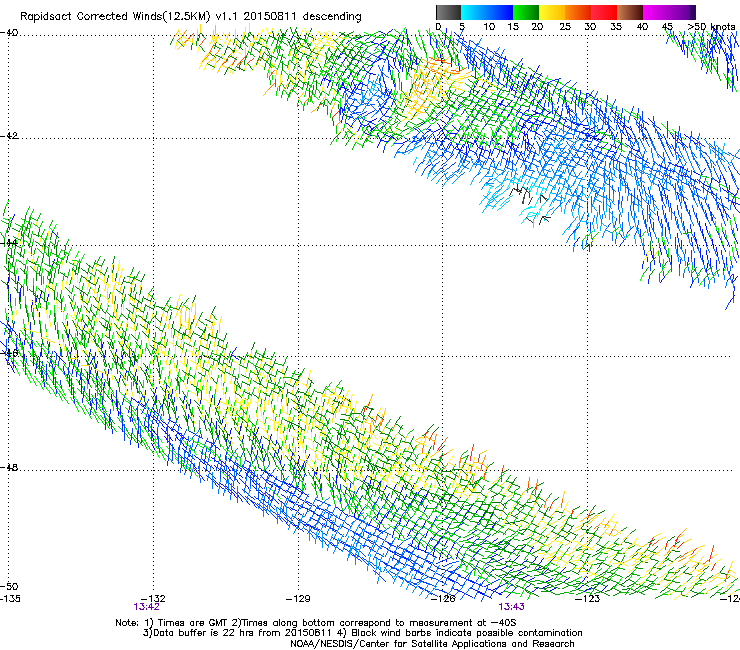
Task: Click the '35' tick label on the legend
Action: click(616, 27)
